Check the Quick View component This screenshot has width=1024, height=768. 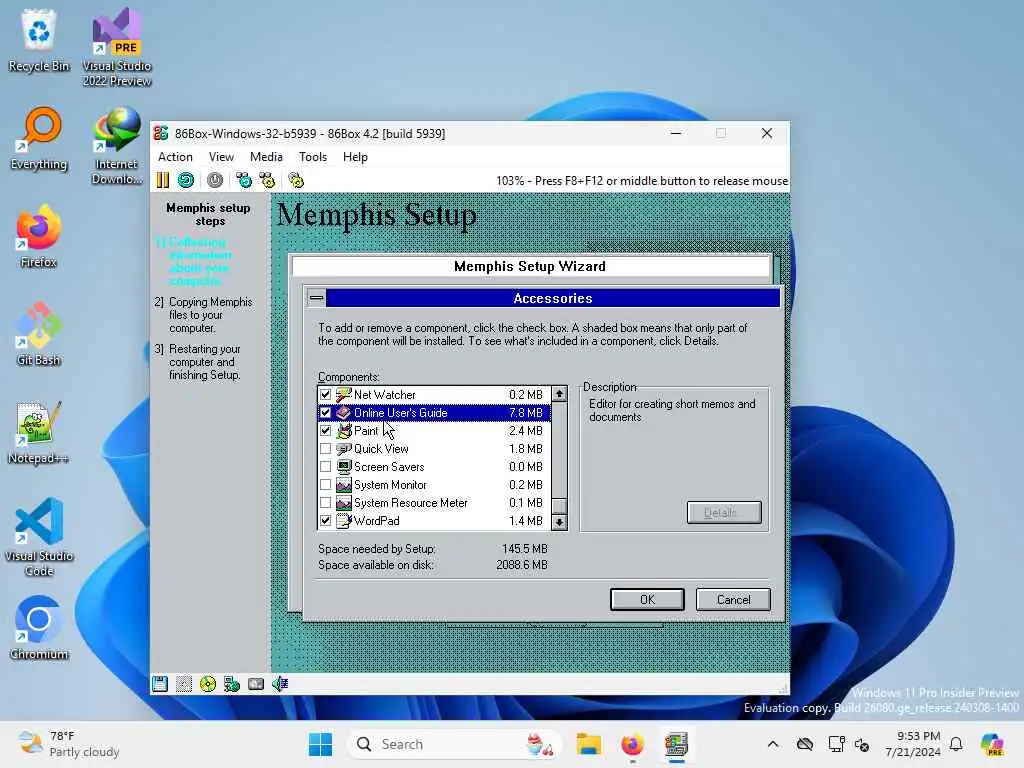click(325, 449)
